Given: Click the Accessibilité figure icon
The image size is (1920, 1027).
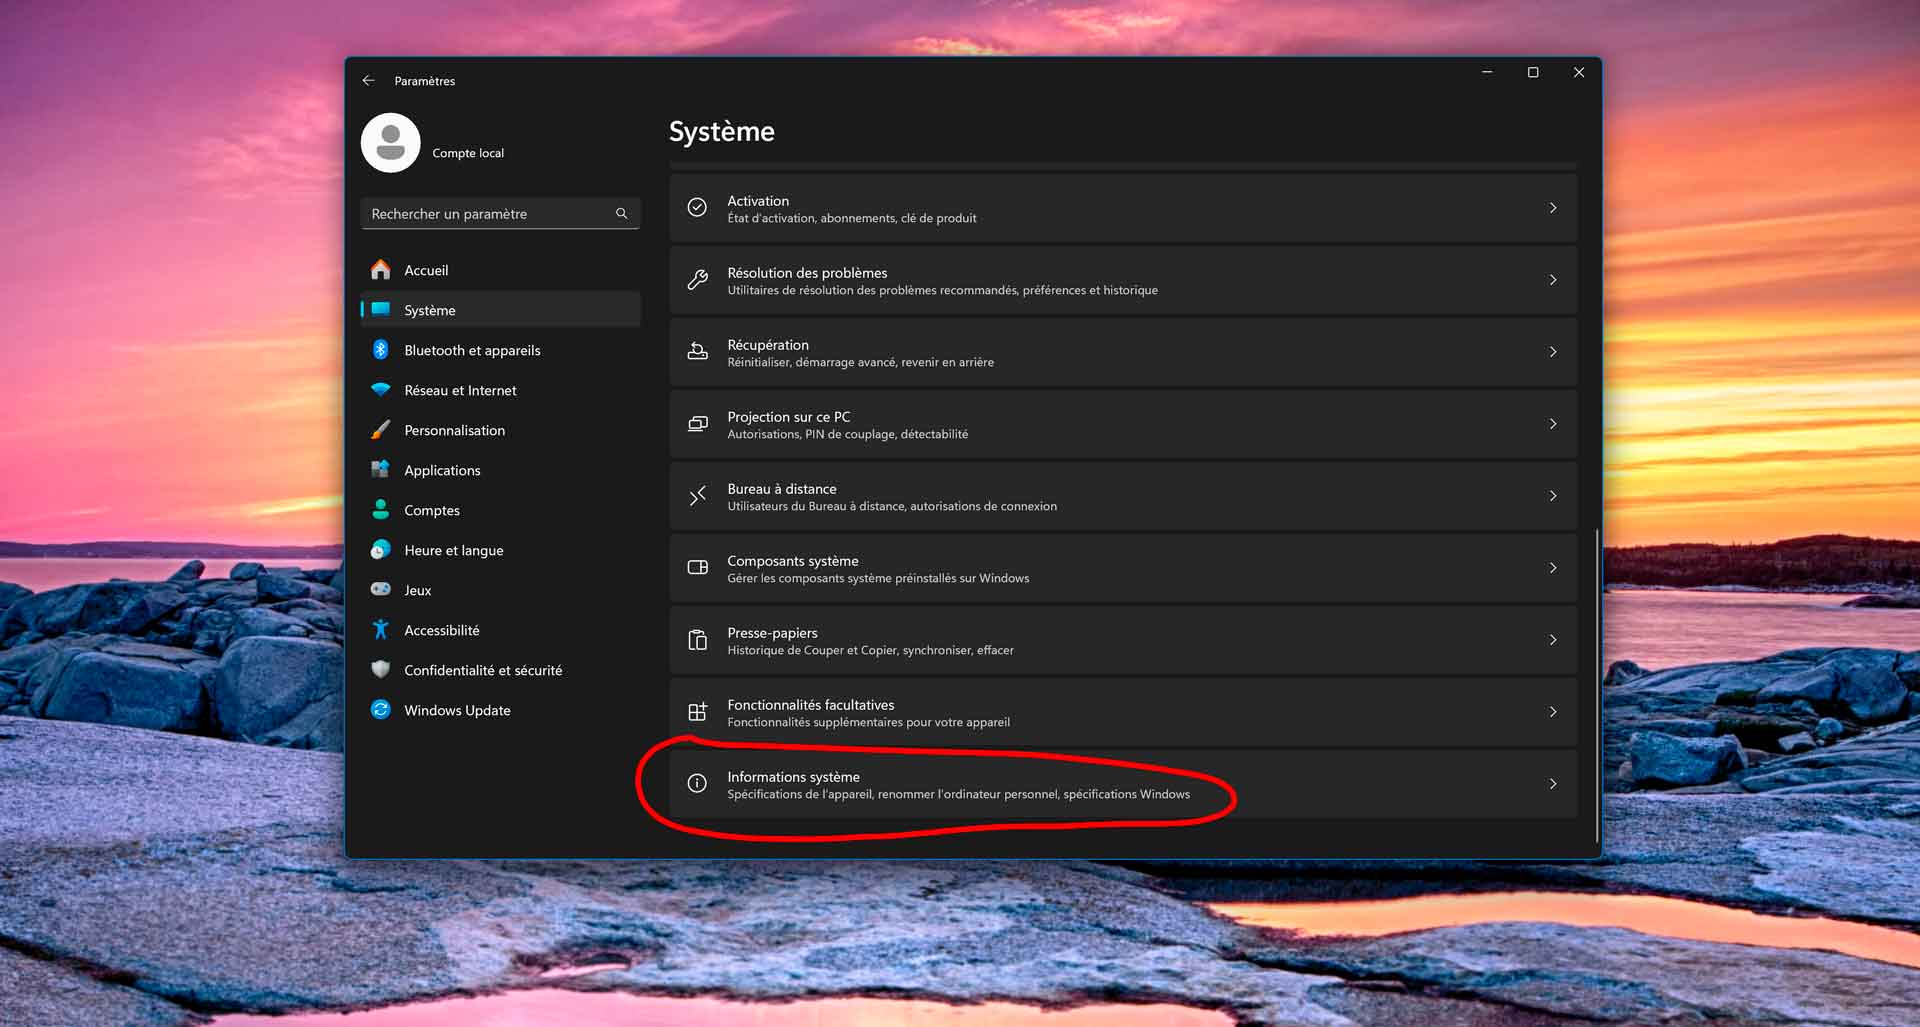Looking at the screenshot, I should point(380,630).
